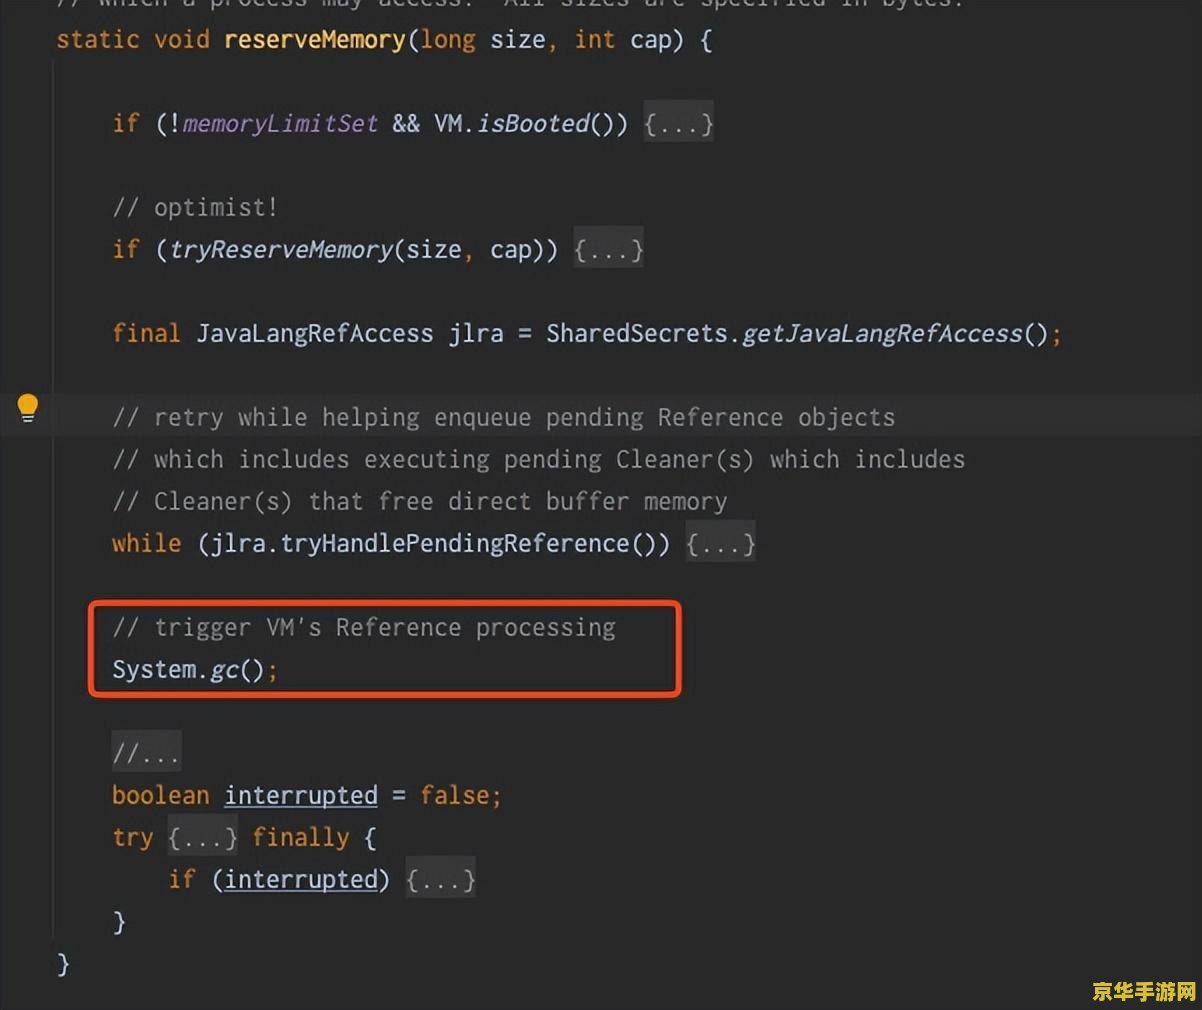1202x1010 pixels.
Task: Click the reserveMemory method name
Action: point(315,40)
